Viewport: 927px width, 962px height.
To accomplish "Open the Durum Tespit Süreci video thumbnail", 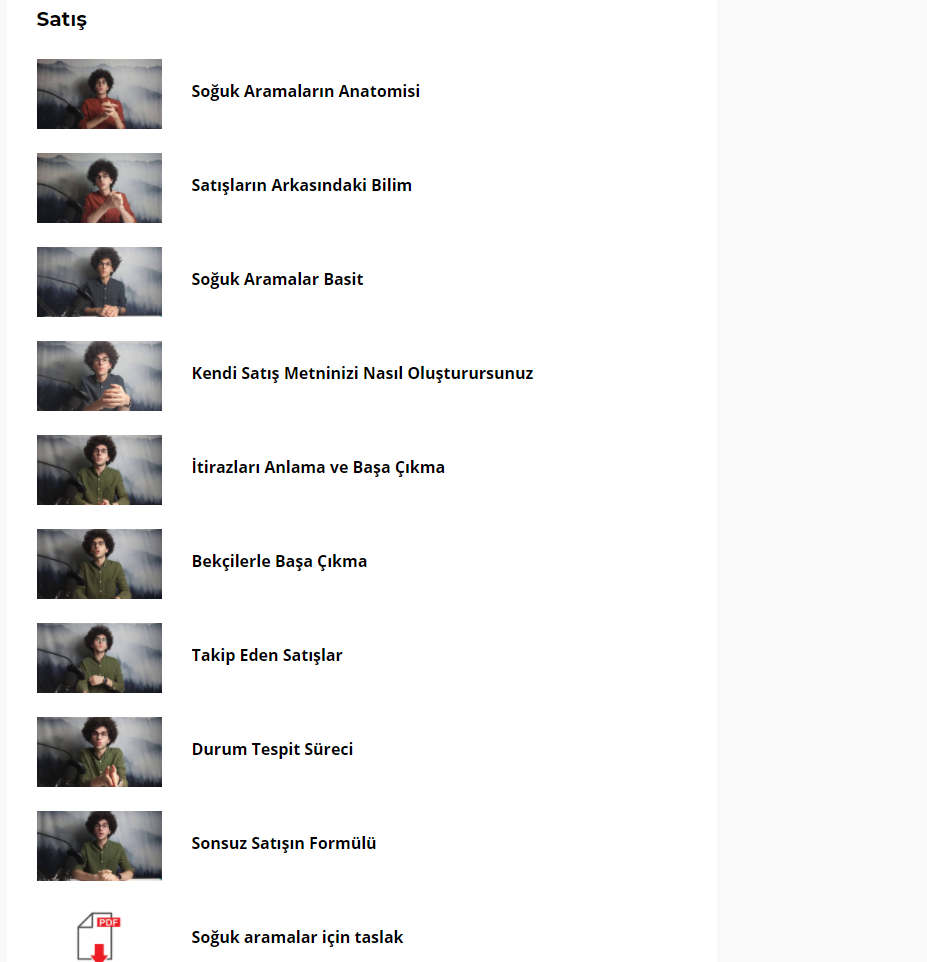I will (99, 752).
